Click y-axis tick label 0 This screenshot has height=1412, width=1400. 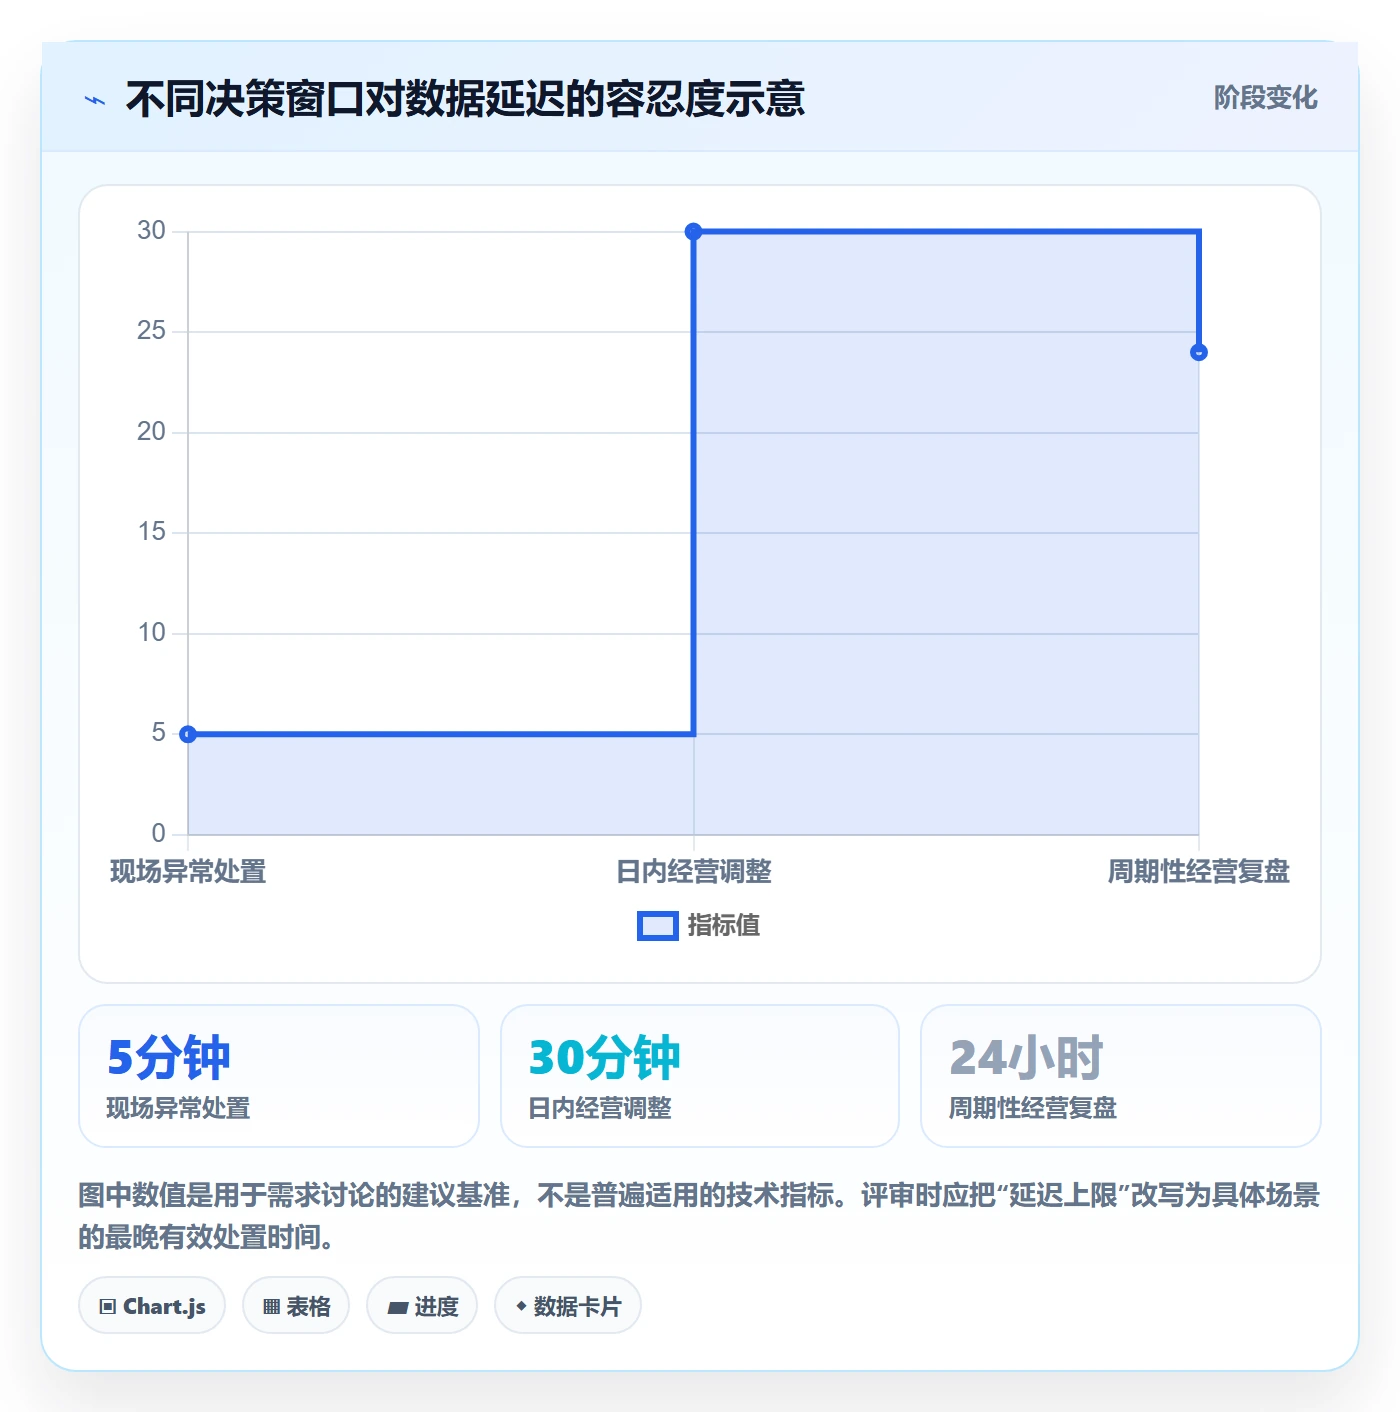158,834
